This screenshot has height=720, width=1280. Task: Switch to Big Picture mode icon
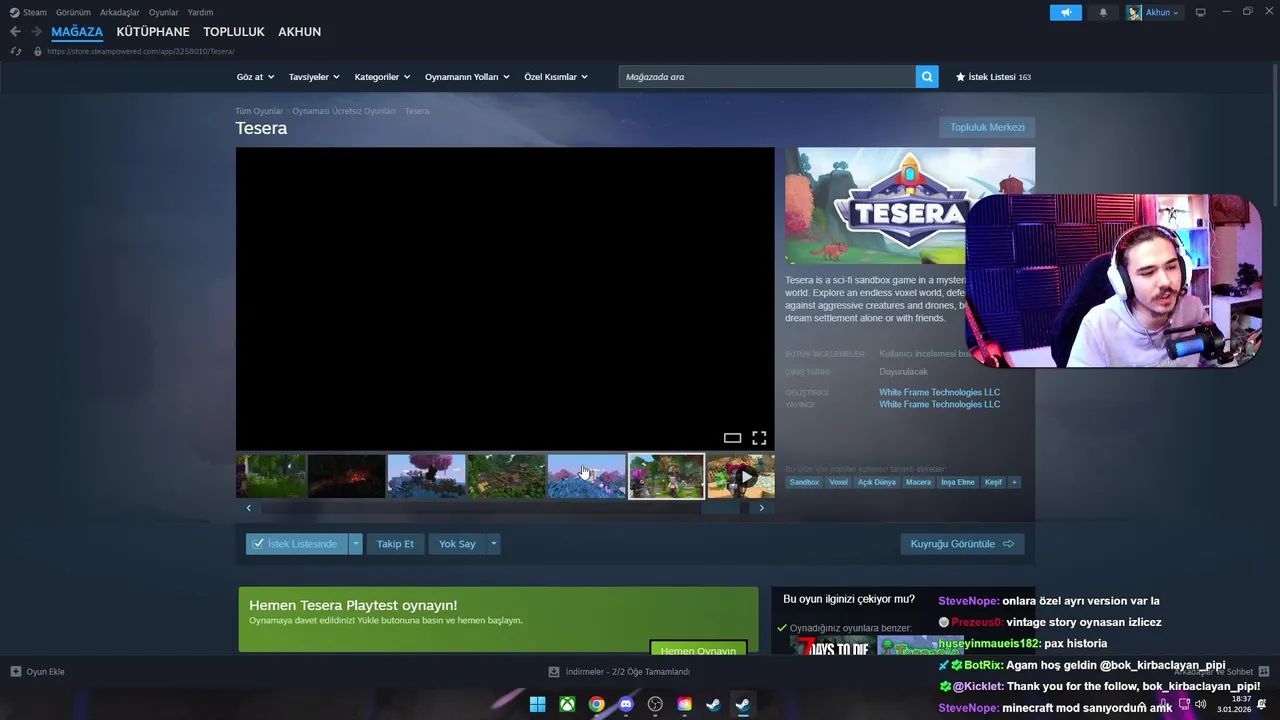[1201, 12]
